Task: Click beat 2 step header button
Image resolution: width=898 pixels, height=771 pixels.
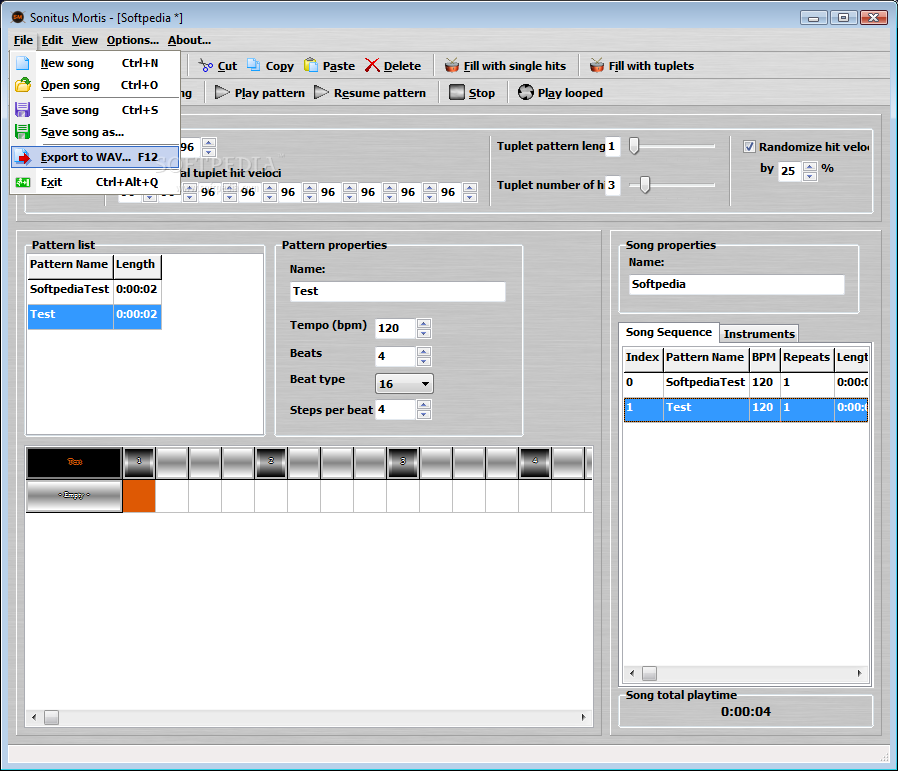Action: click(x=271, y=463)
